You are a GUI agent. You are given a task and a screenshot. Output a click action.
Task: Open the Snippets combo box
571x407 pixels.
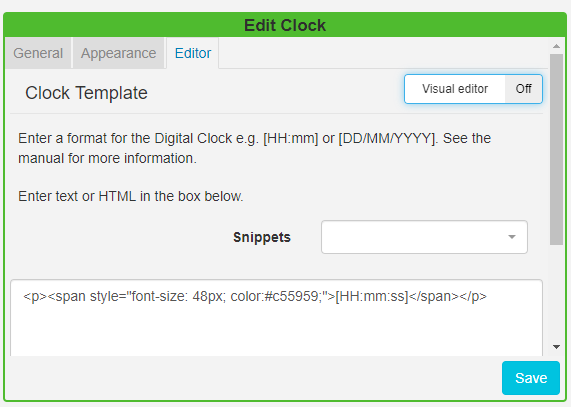424,237
